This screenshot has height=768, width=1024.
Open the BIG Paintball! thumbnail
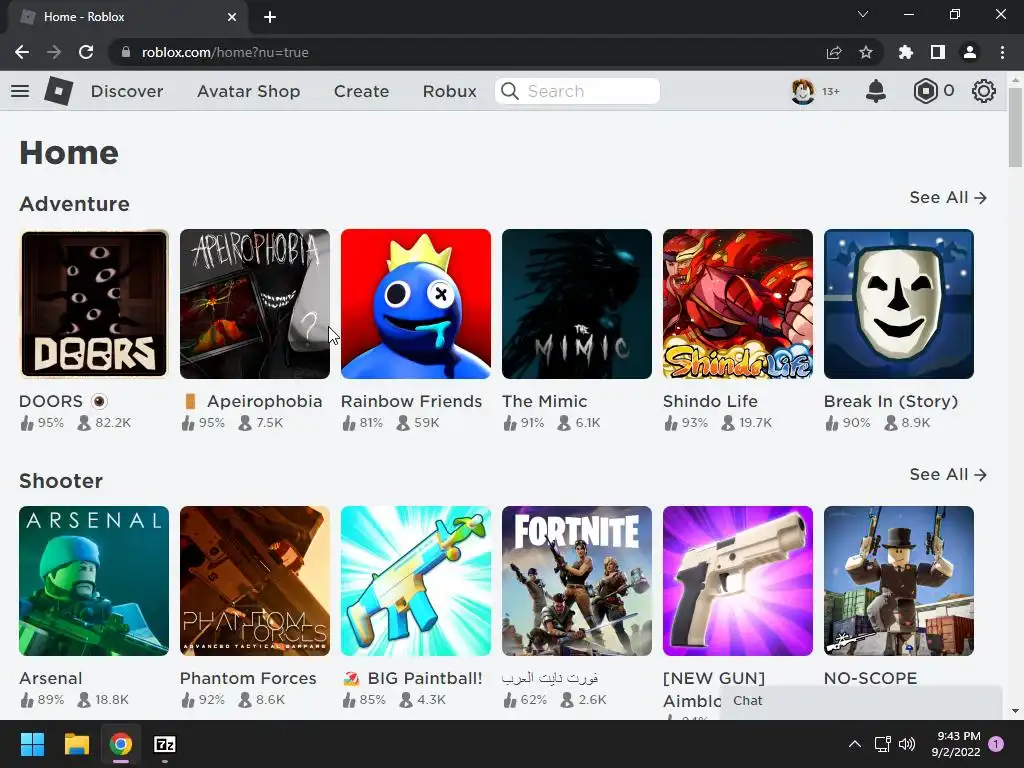(415, 581)
